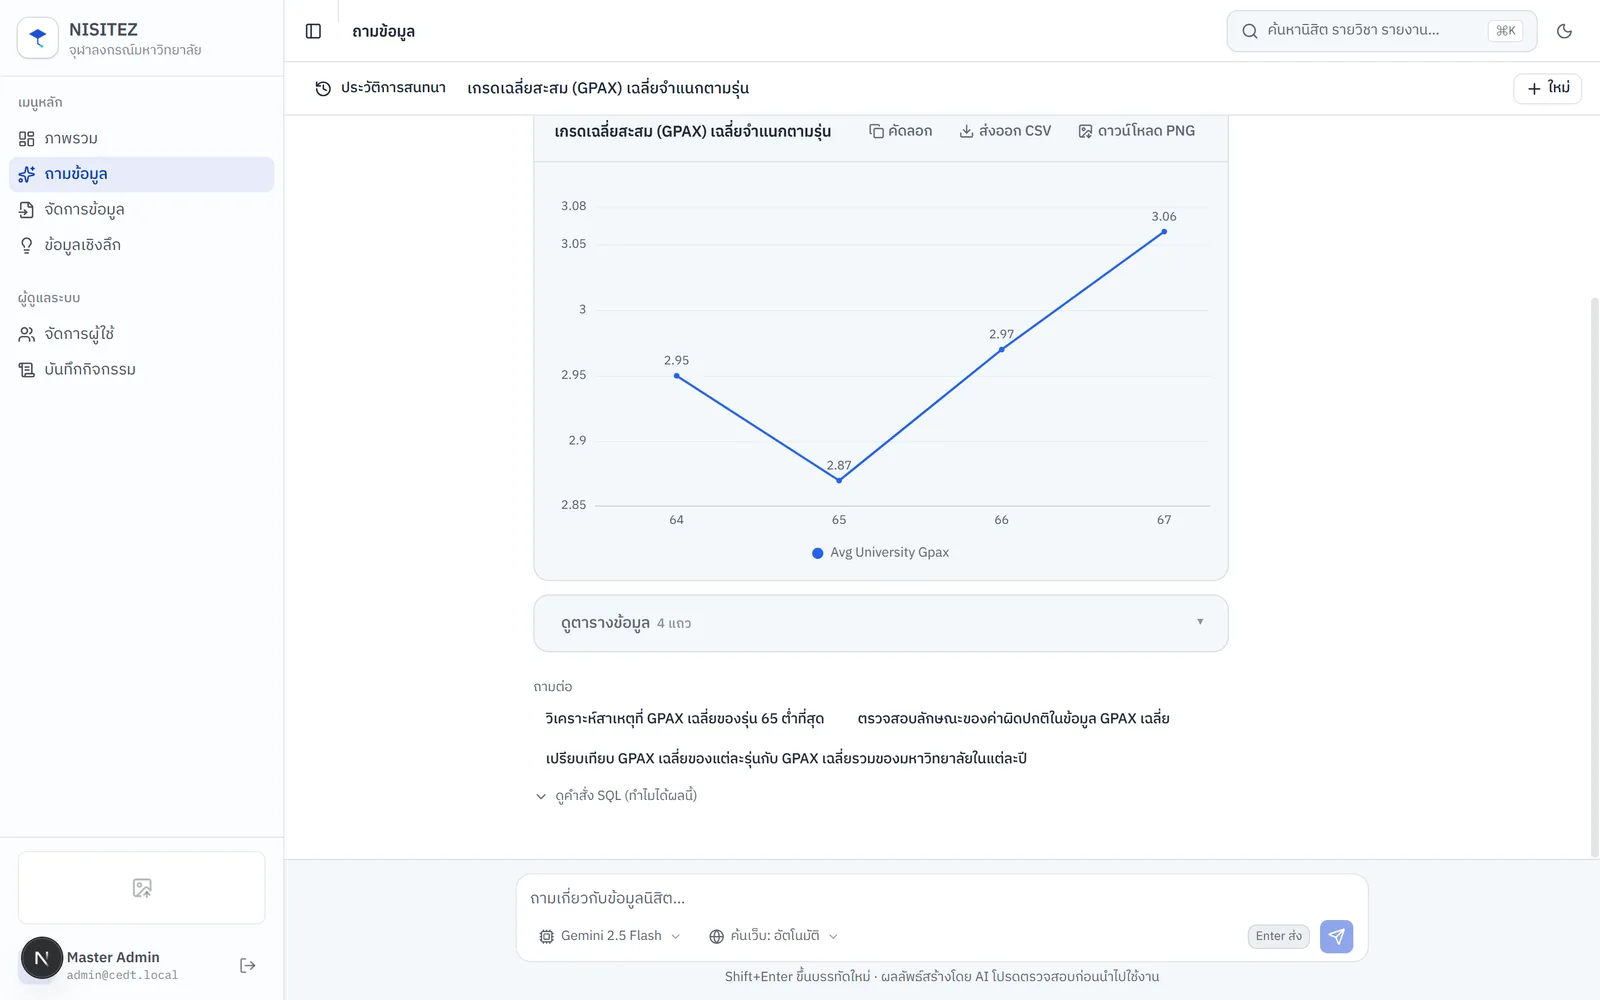This screenshot has height=1000, width=1600.
Task: Expand ดูตารางข้อมูล 4 rows table
Action: coord(881,623)
